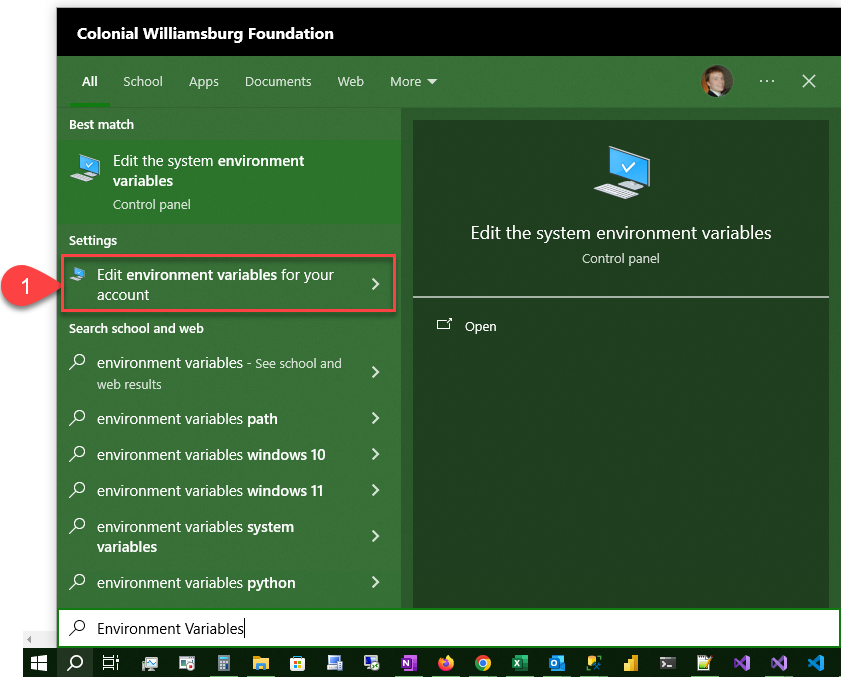
Task: Close the search panel with X
Action: click(x=809, y=81)
